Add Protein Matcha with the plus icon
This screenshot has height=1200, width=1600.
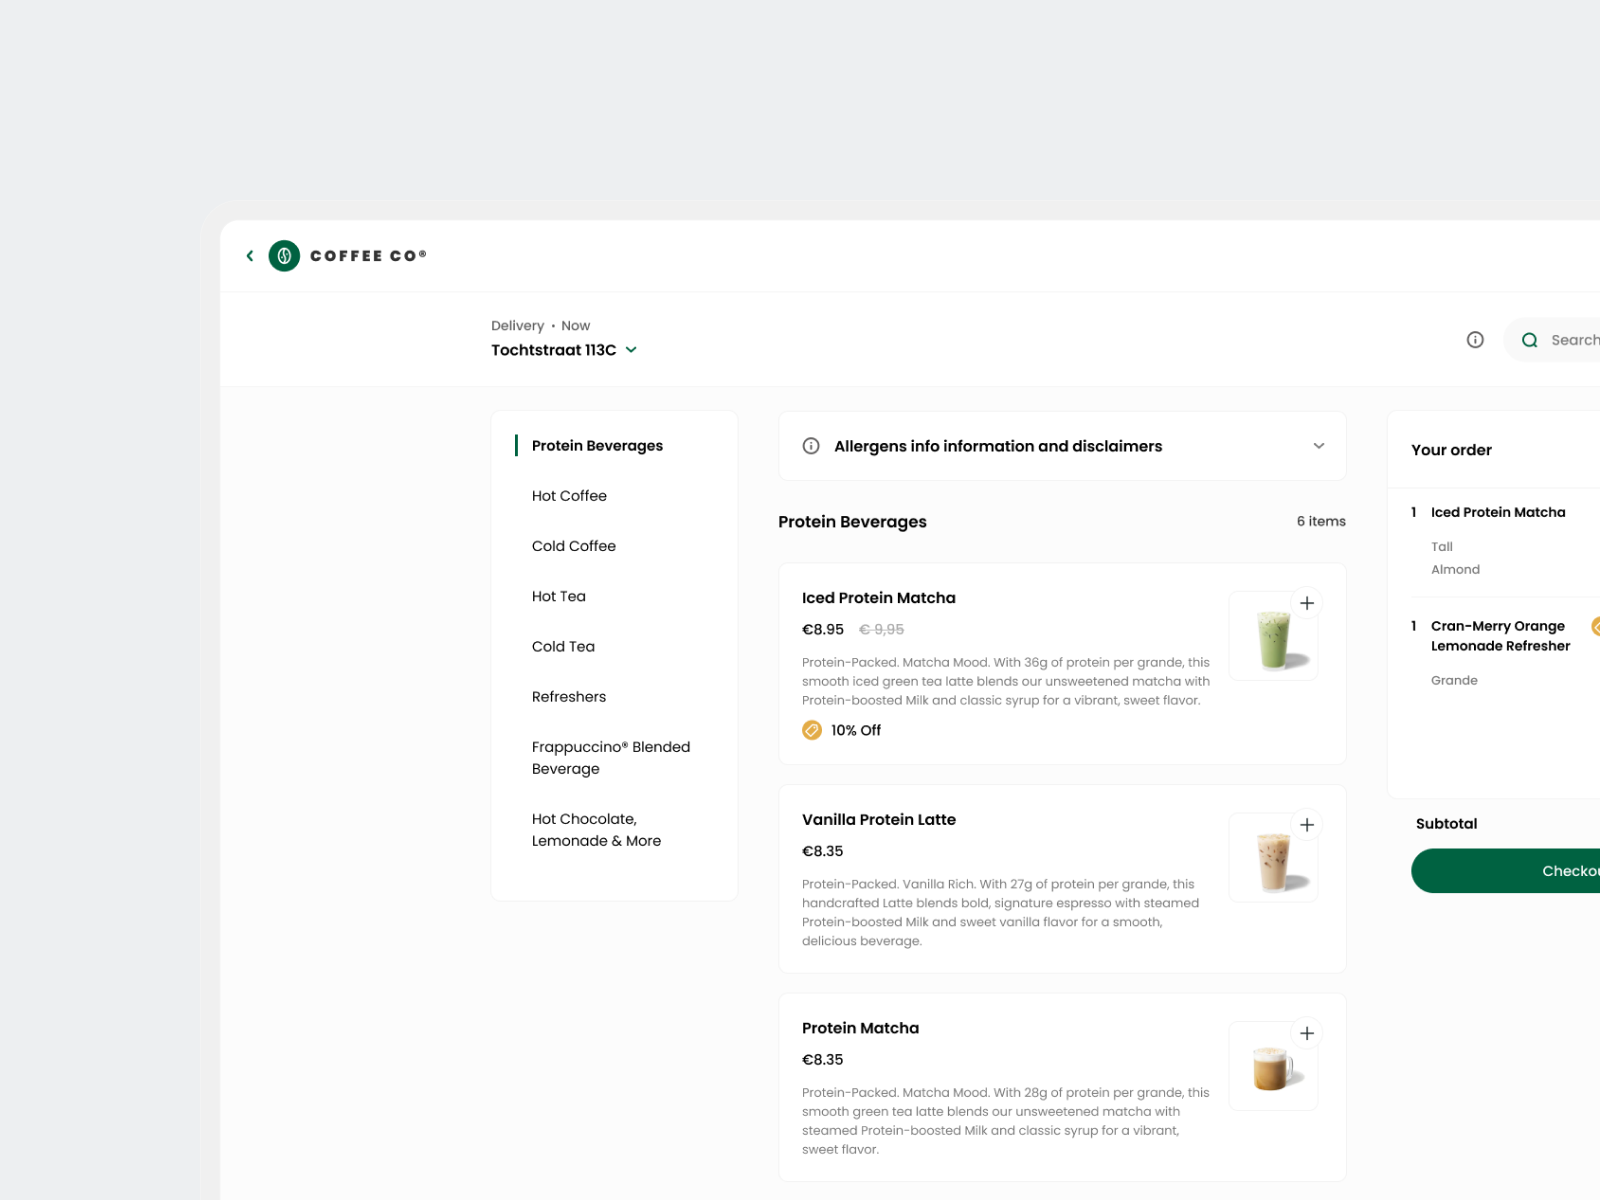pos(1307,1032)
